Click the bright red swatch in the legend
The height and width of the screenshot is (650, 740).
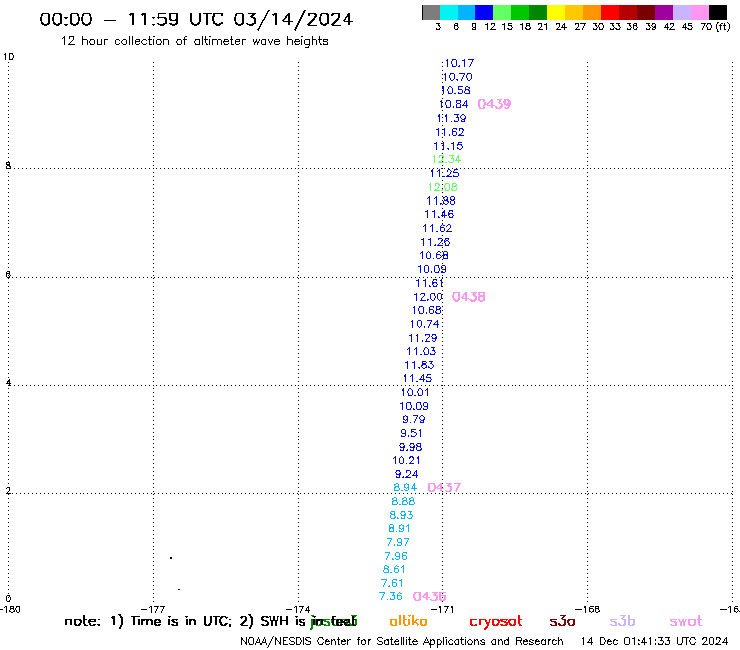click(x=610, y=12)
